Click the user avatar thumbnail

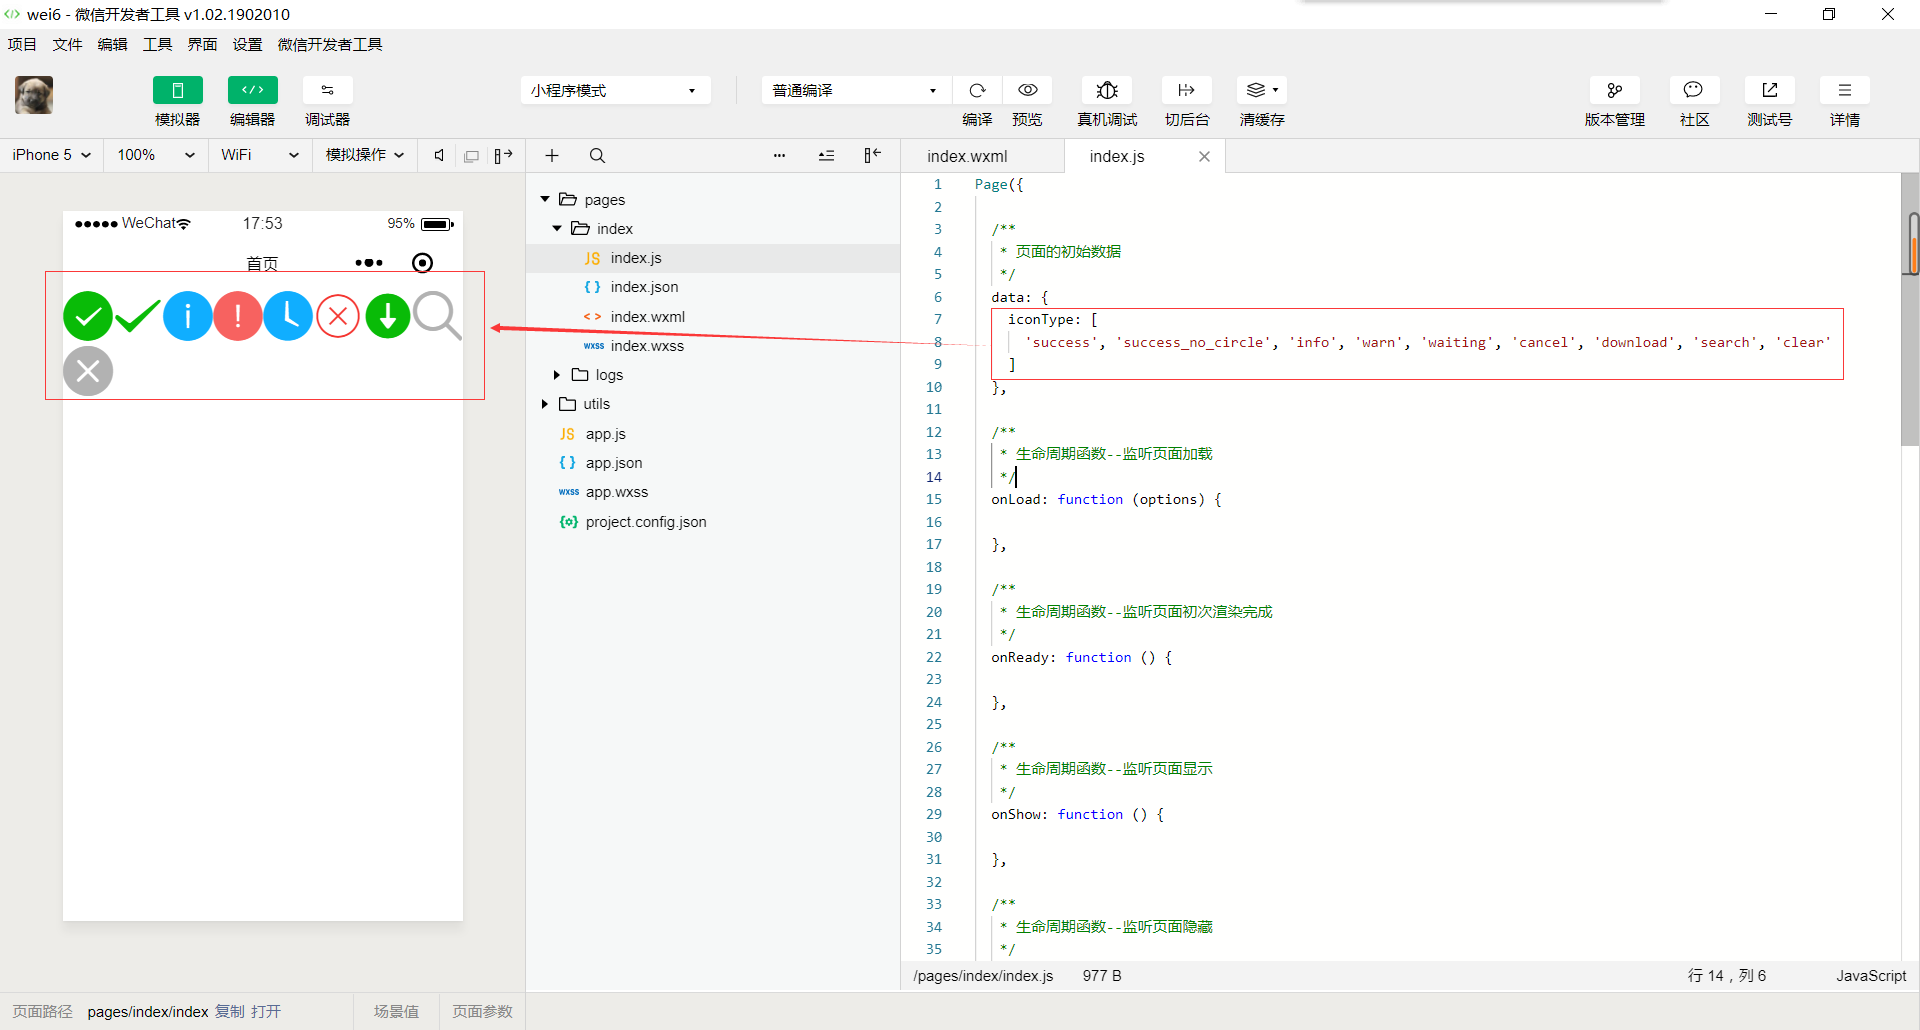pyautogui.click(x=34, y=95)
